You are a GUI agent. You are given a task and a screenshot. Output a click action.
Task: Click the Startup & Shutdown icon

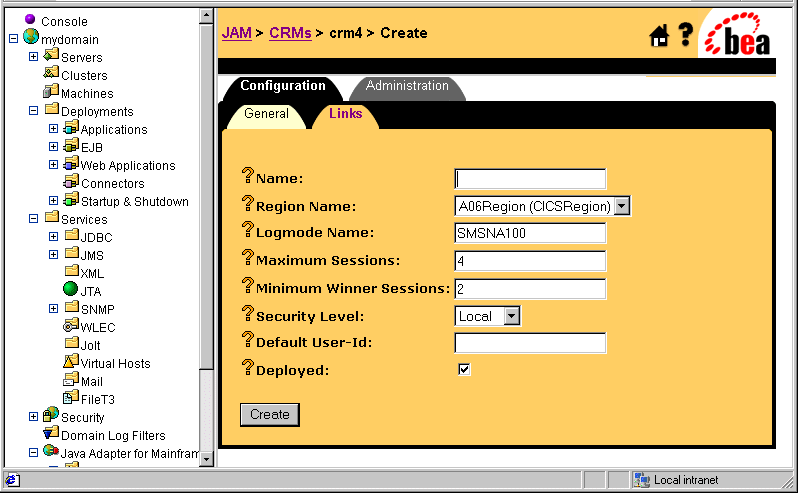71,199
